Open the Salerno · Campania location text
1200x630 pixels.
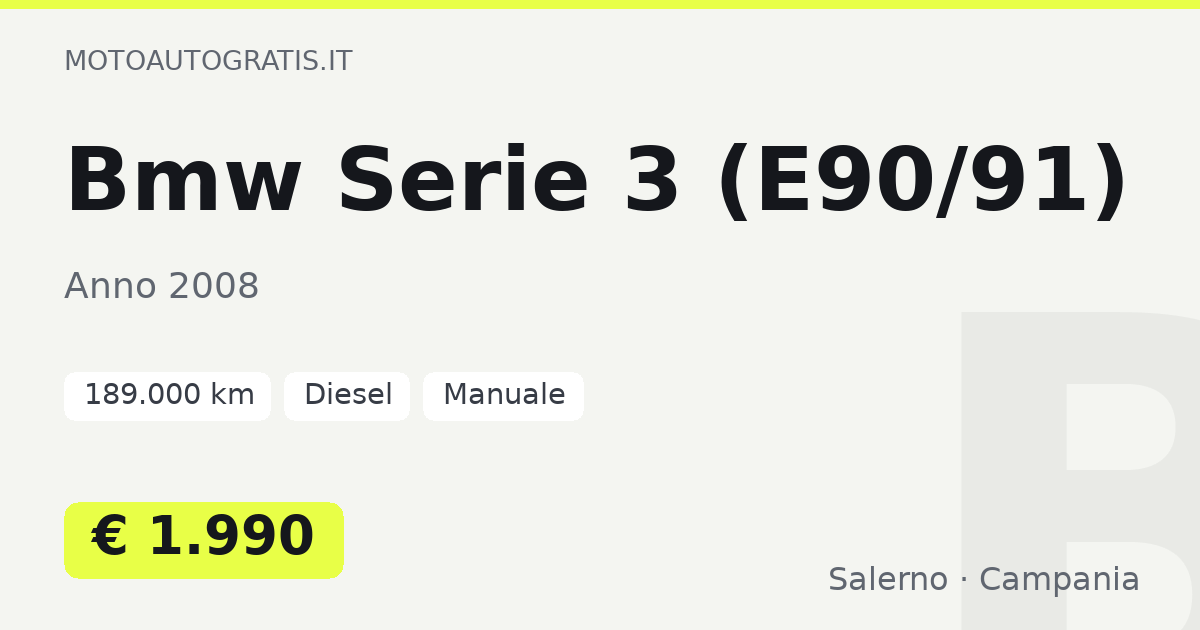[984, 580]
